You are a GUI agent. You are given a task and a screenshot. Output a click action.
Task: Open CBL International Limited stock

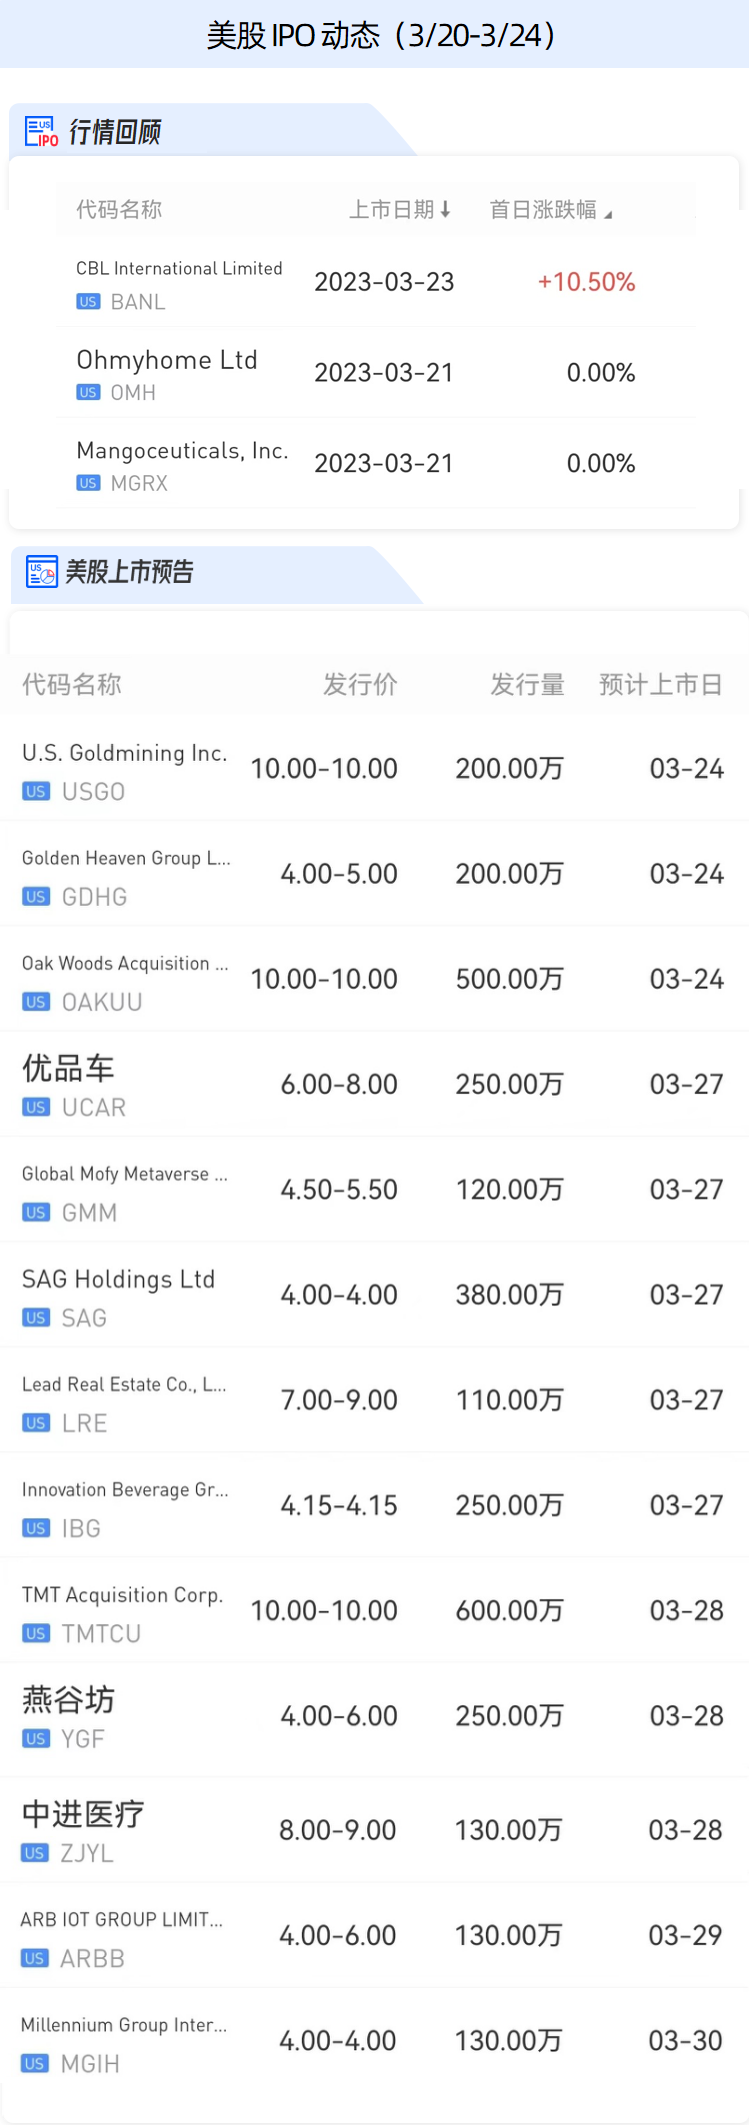point(180,269)
